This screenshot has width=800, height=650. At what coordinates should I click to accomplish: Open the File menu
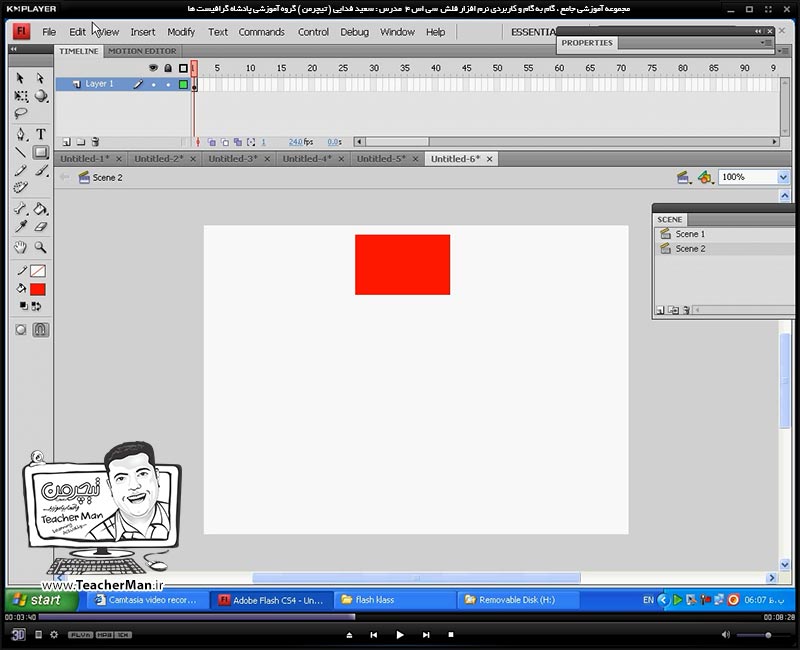point(49,32)
